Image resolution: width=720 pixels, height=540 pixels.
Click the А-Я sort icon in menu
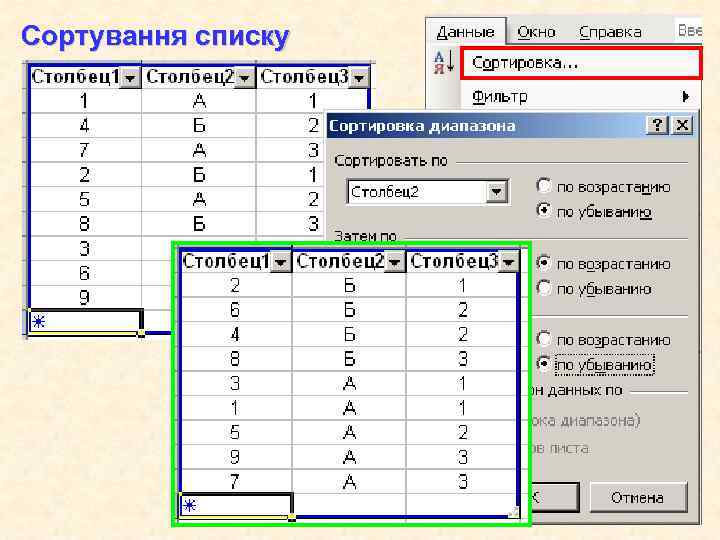pos(443,63)
